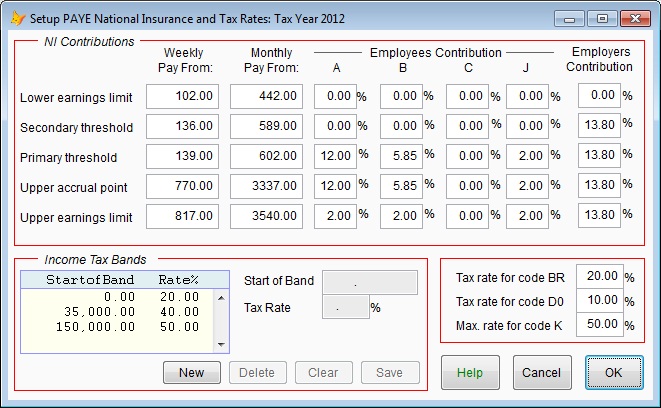
Task: Edit Primary threshold column C rate
Action: pyautogui.click(x=468, y=156)
